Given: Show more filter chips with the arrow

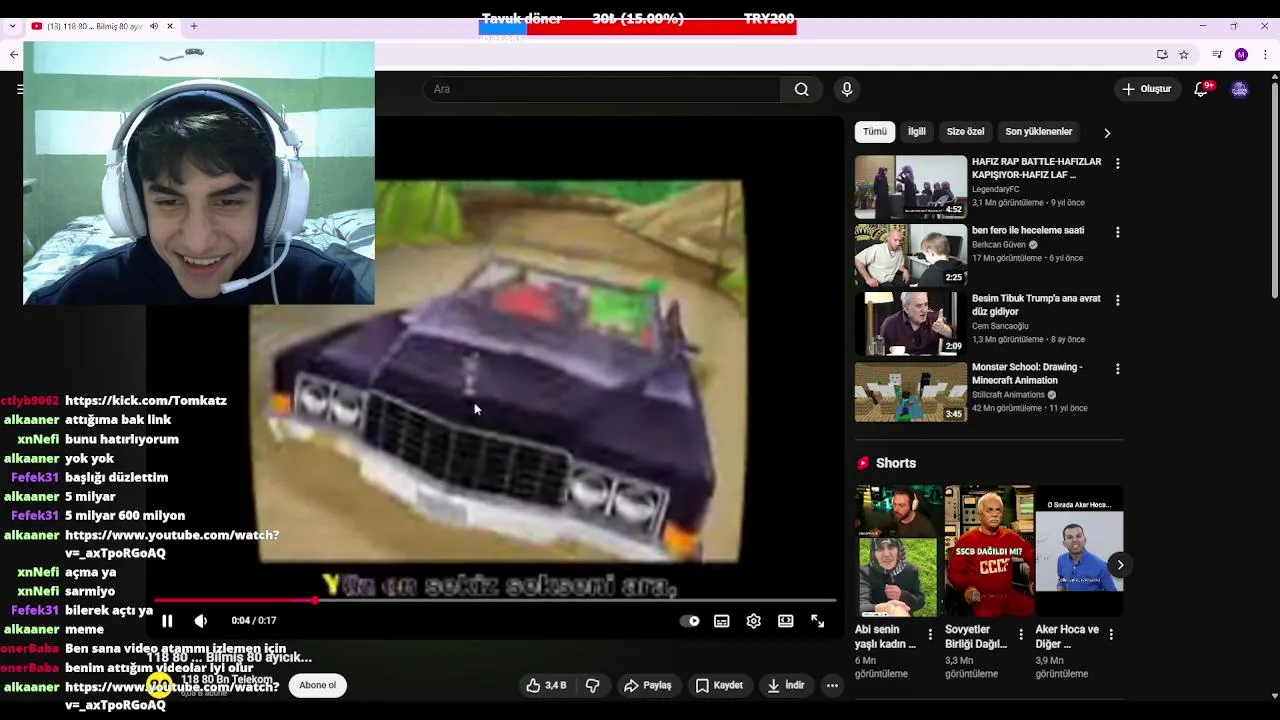Looking at the screenshot, I should [x=1106, y=133].
